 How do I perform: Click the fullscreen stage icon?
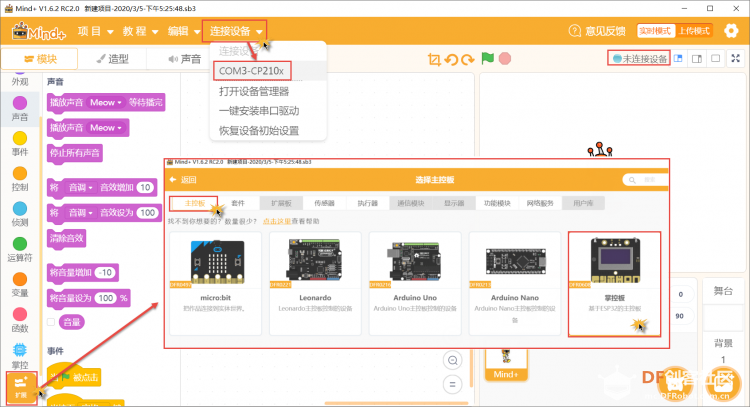(x=736, y=58)
